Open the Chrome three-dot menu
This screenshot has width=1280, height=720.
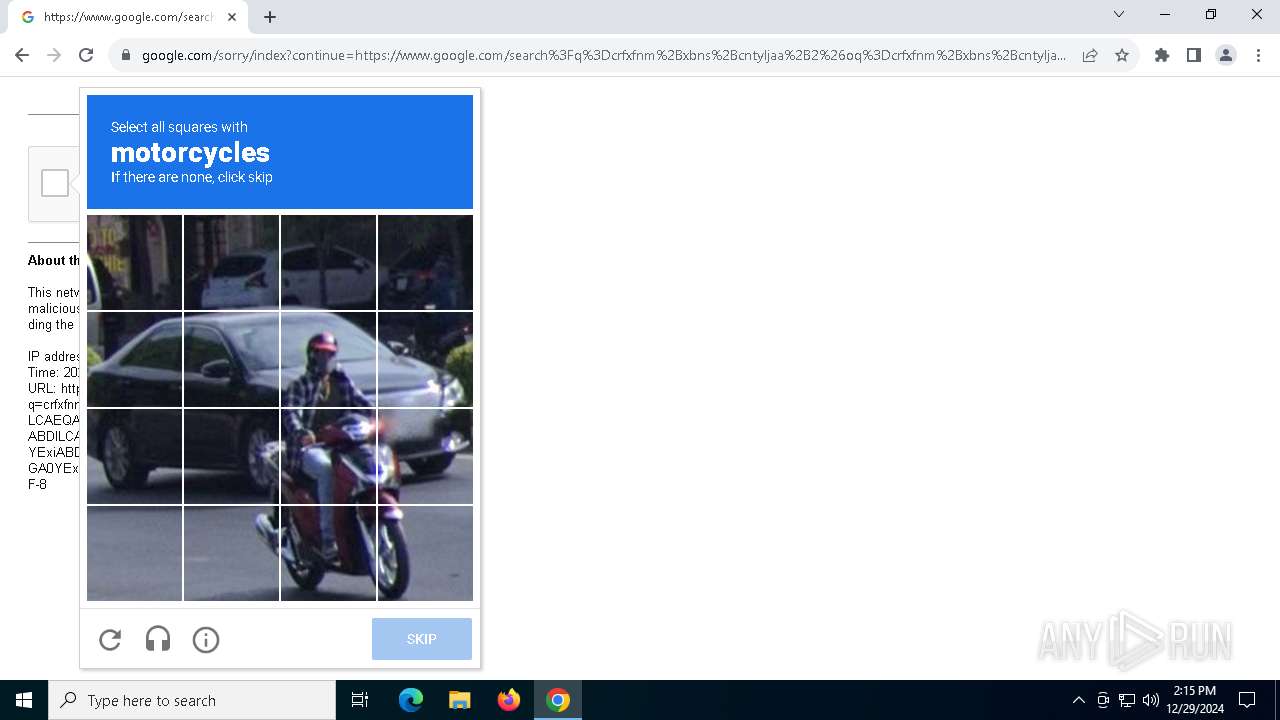(x=1258, y=55)
